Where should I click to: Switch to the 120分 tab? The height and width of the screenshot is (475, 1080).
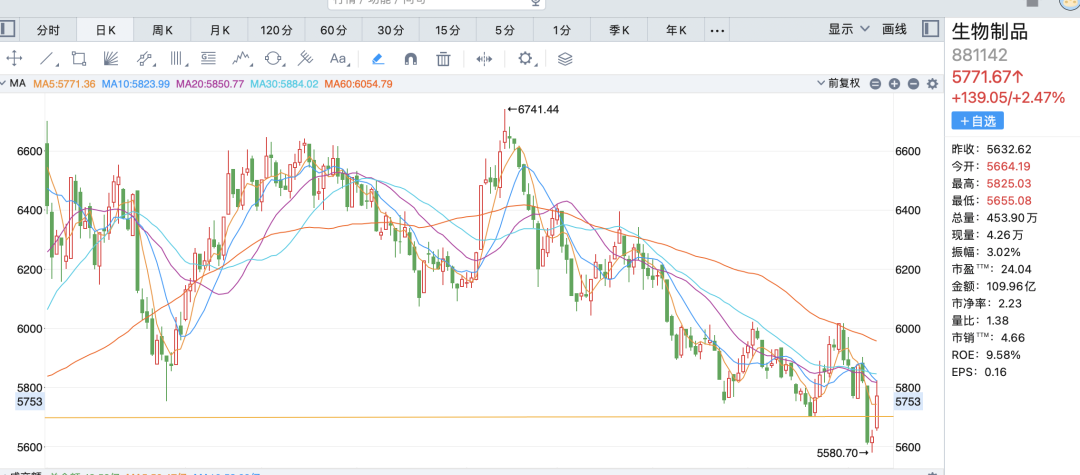point(277,30)
